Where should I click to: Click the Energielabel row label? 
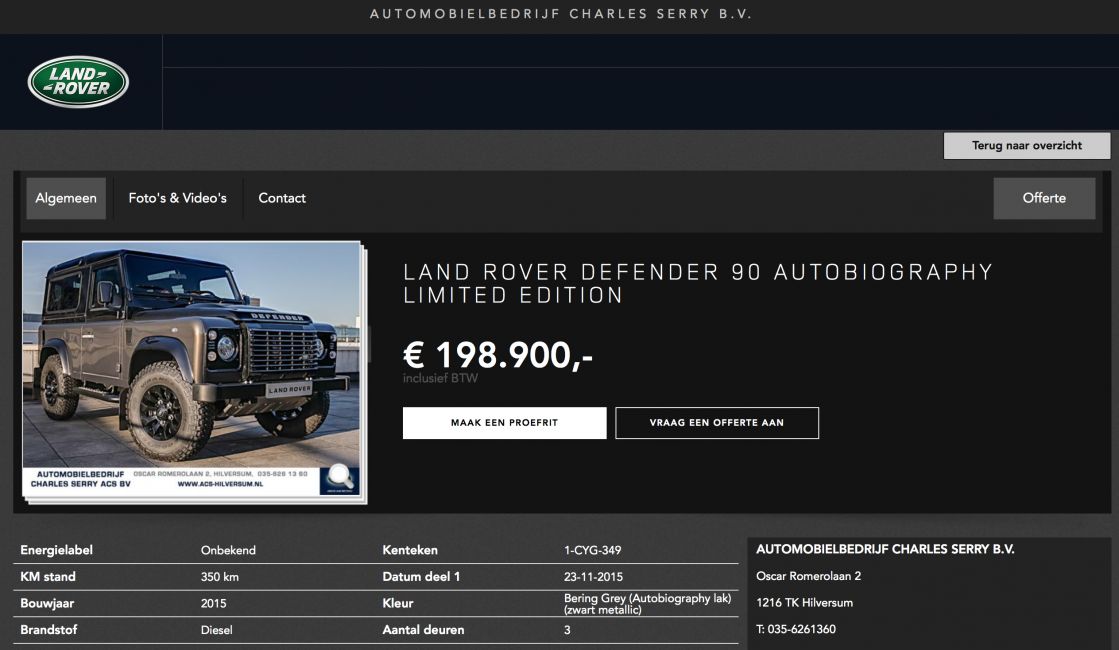point(56,550)
